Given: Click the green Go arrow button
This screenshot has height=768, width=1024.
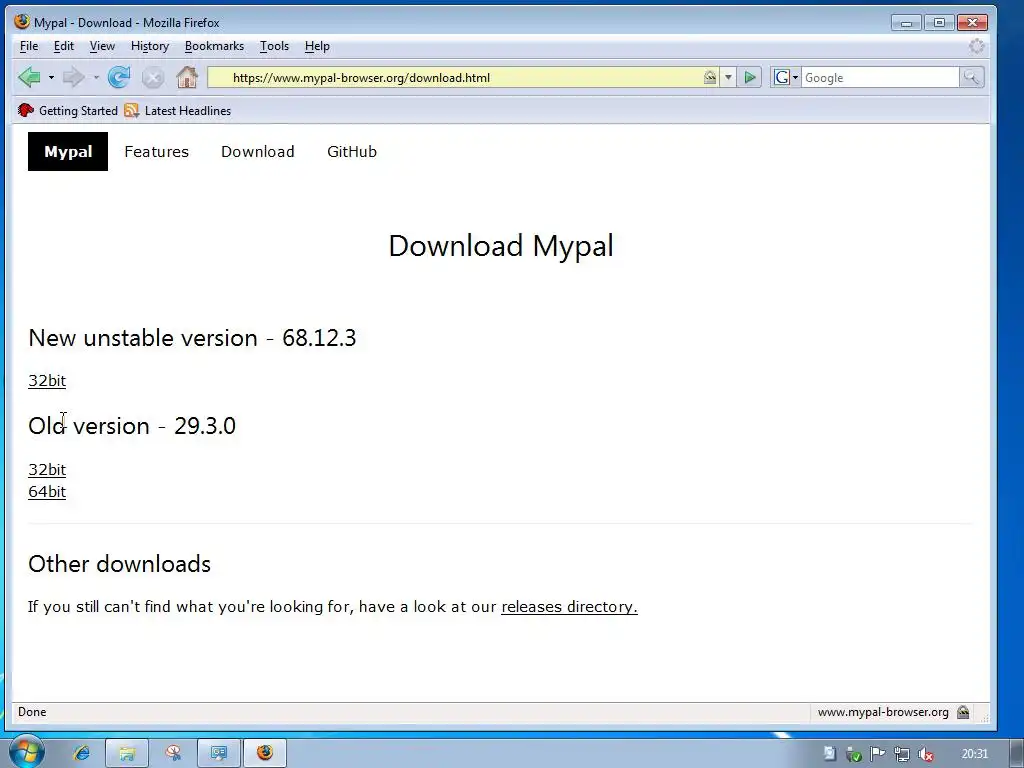Looking at the screenshot, I should (750, 78).
